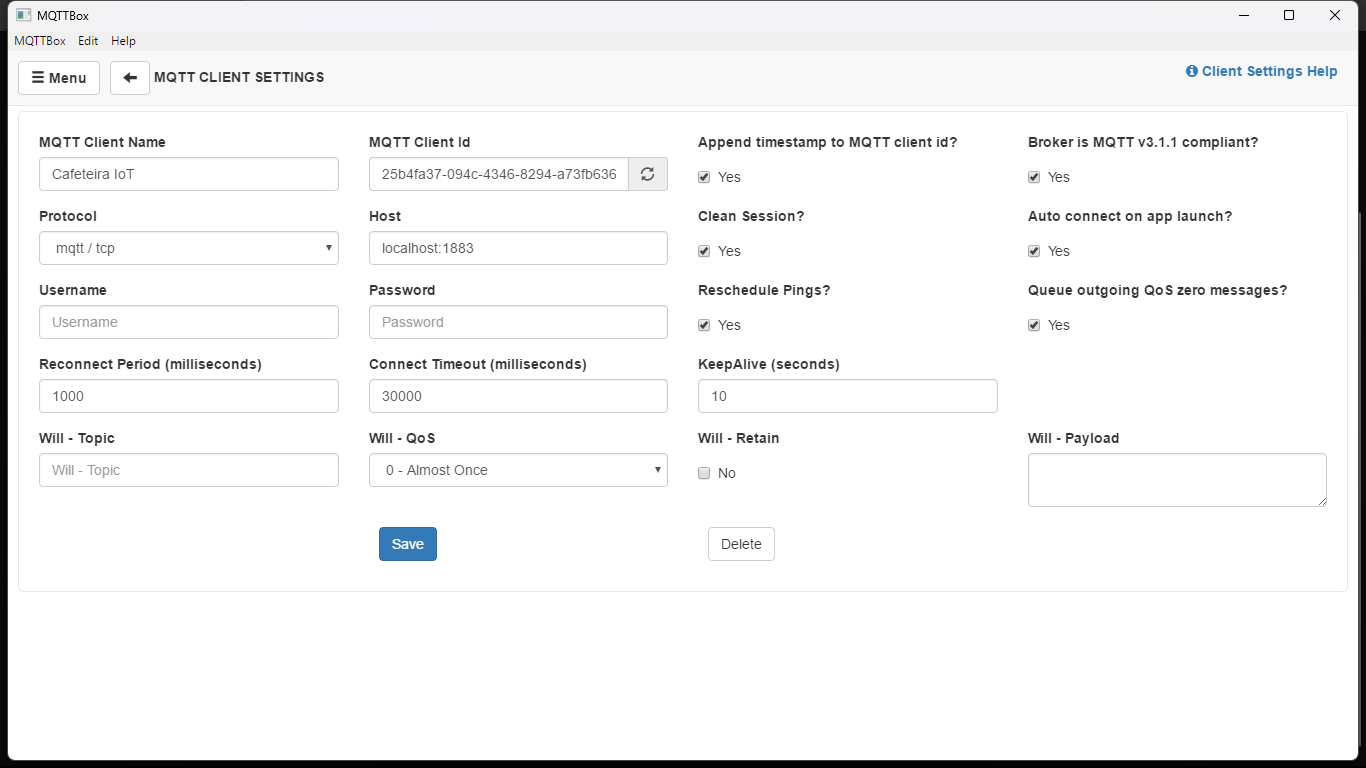1366x768 pixels.
Task: Click the Will - Payload text area
Action: (1177, 480)
